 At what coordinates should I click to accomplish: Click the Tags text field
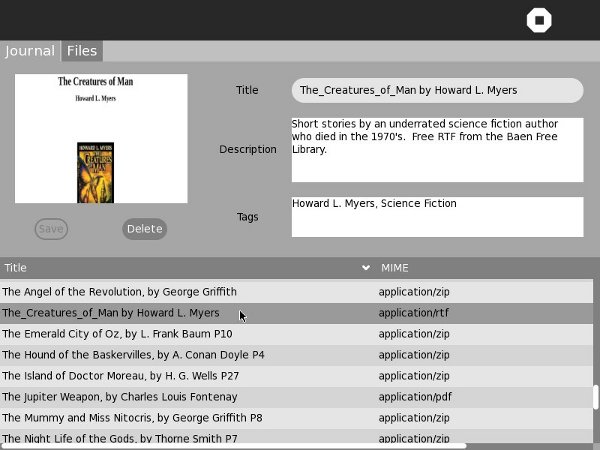tap(437, 216)
